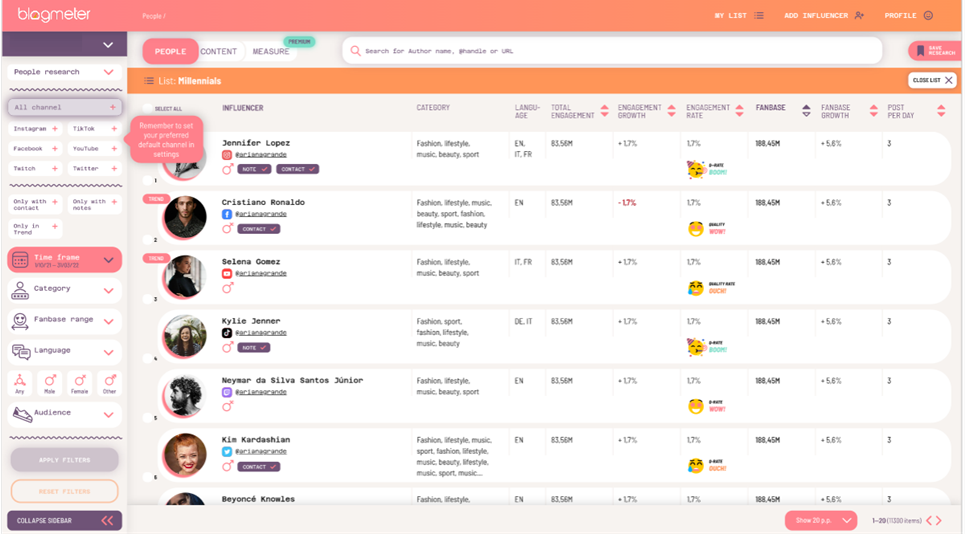Image resolution: width=965 pixels, height=534 pixels.
Task: Click the author search field
Action: (612, 51)
